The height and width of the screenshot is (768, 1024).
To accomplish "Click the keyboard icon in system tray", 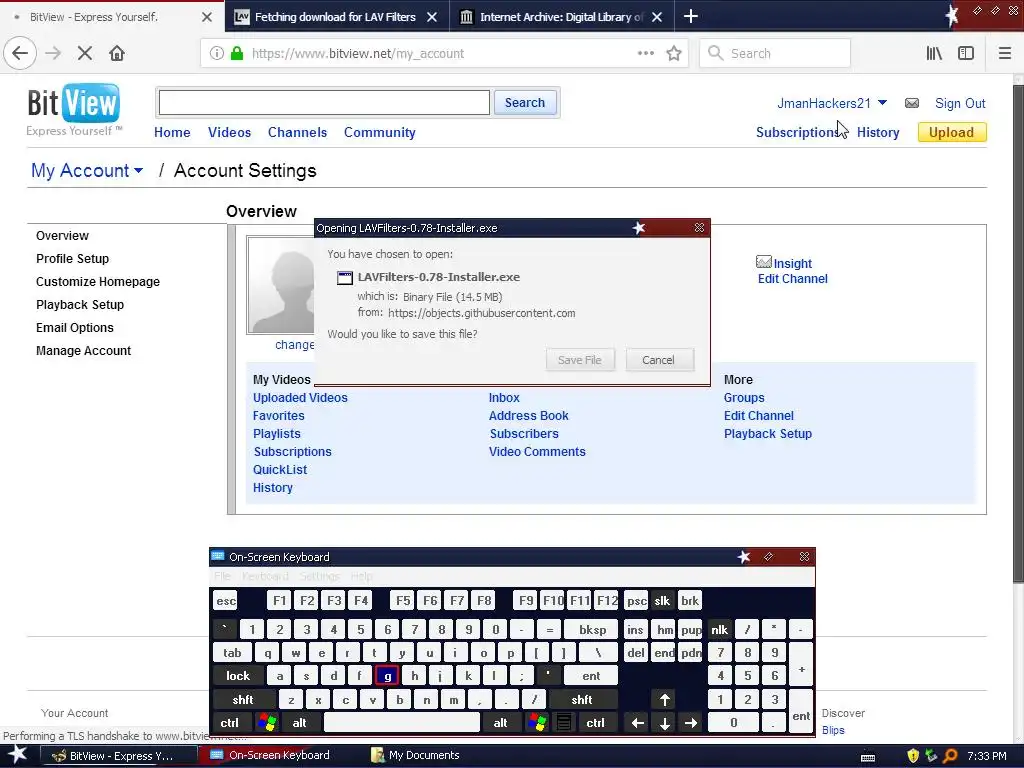I will (868, 757).
